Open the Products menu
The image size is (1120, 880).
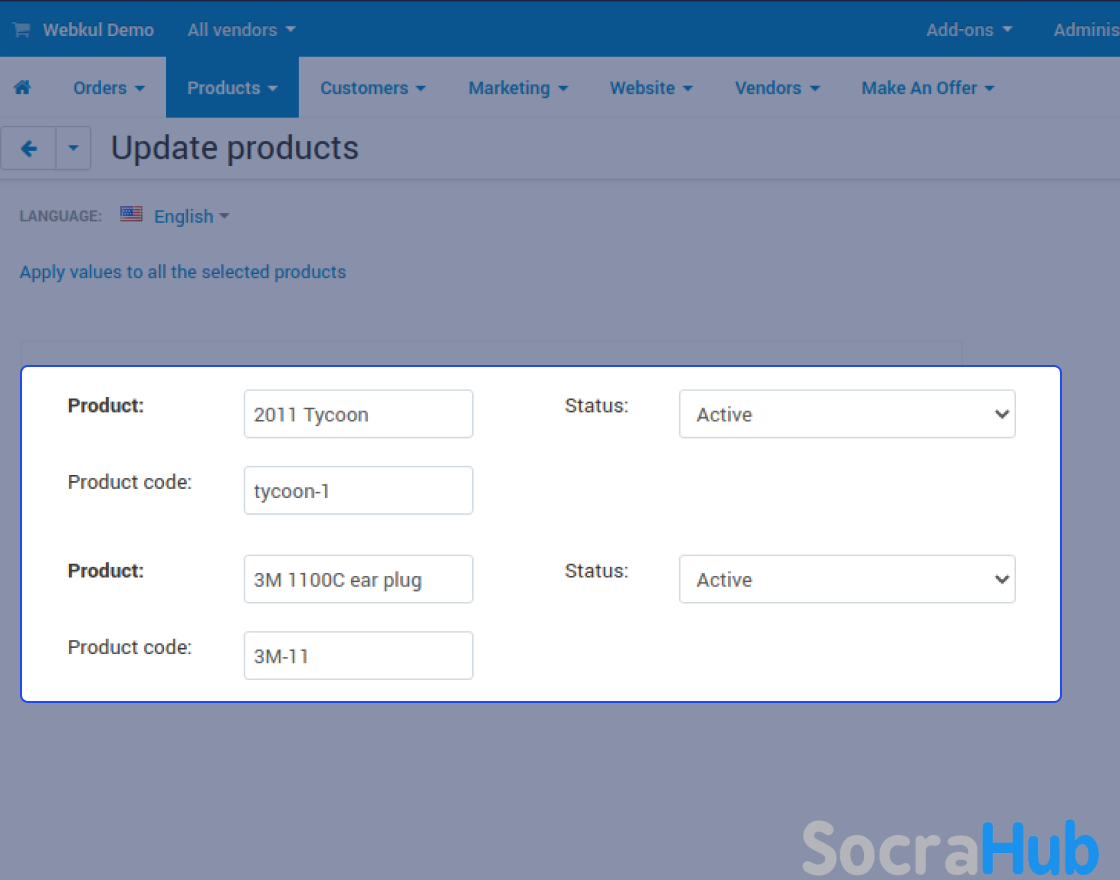[x=232, y=88]
